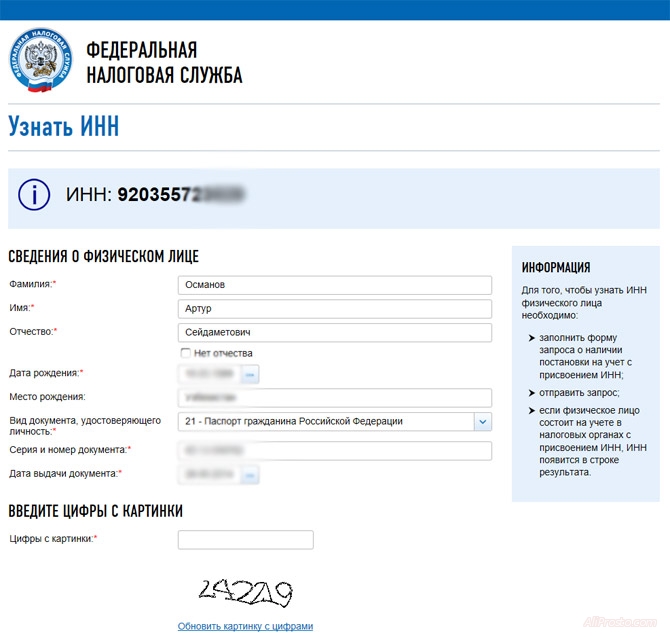Screen dimensions: 670x637
Task: Click the Федеральная налоговая служба header title
Action: tap(164, 63)
